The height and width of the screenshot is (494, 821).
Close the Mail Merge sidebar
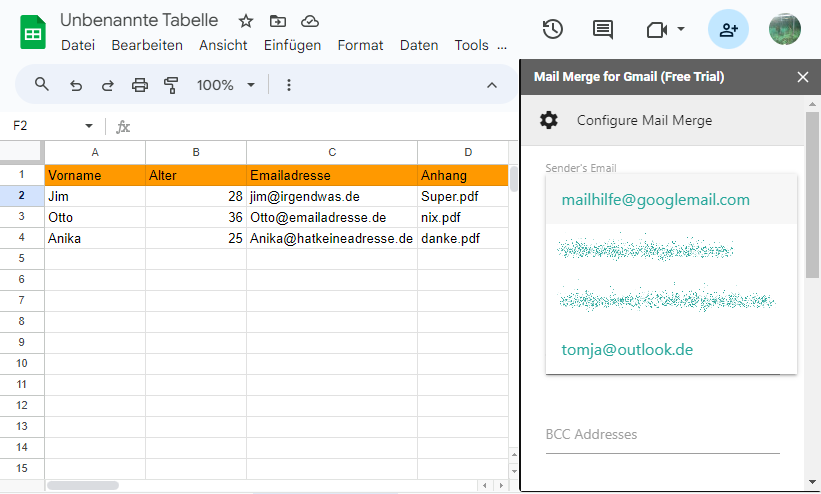pos(803,77)
